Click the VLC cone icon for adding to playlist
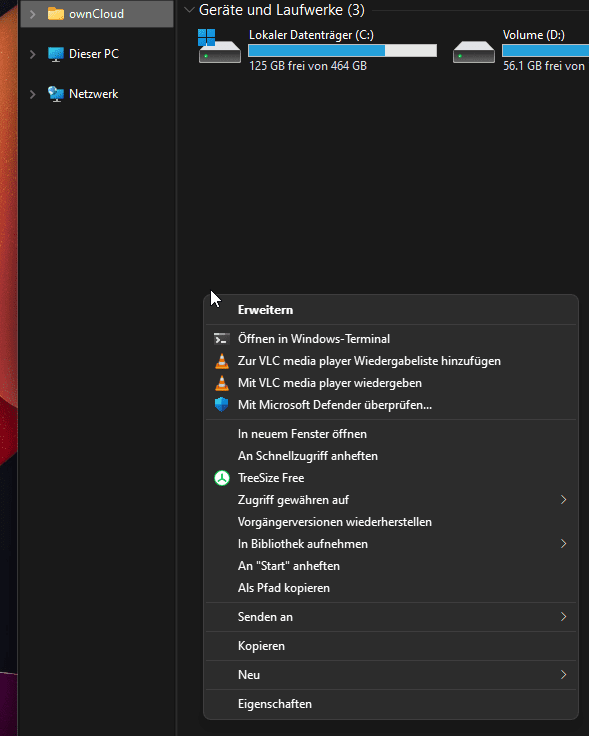Image resolution: width=589 pixels, height=736 pixels. 222,361
